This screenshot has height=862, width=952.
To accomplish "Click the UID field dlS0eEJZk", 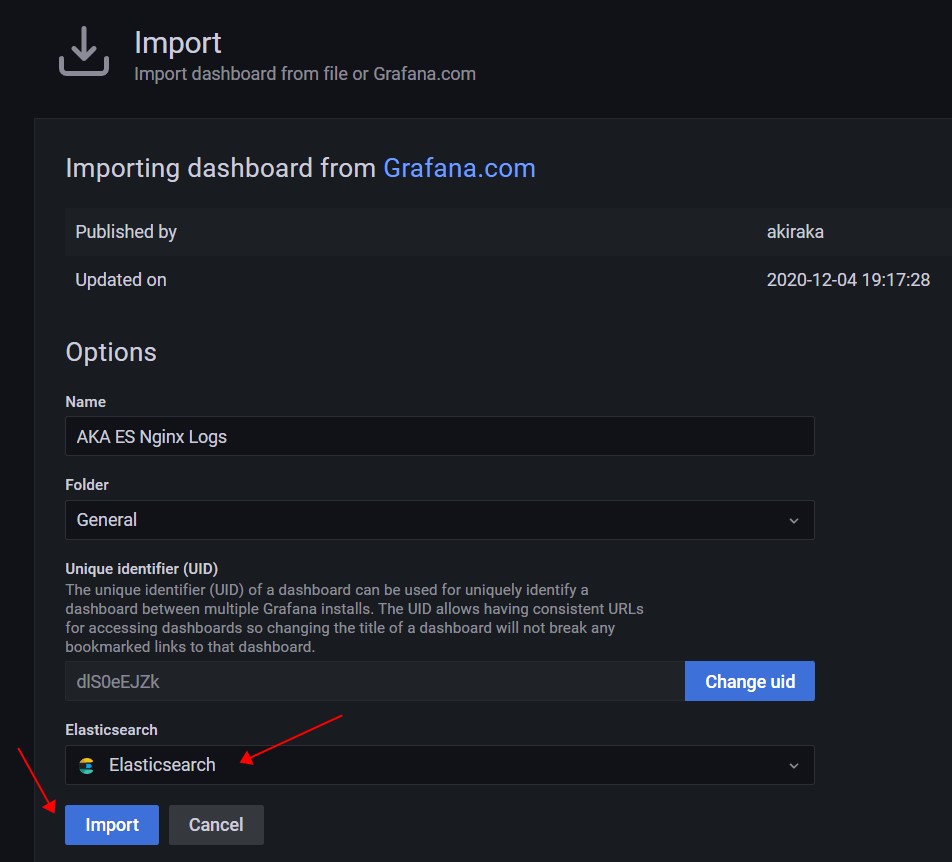I will point(375,681).
